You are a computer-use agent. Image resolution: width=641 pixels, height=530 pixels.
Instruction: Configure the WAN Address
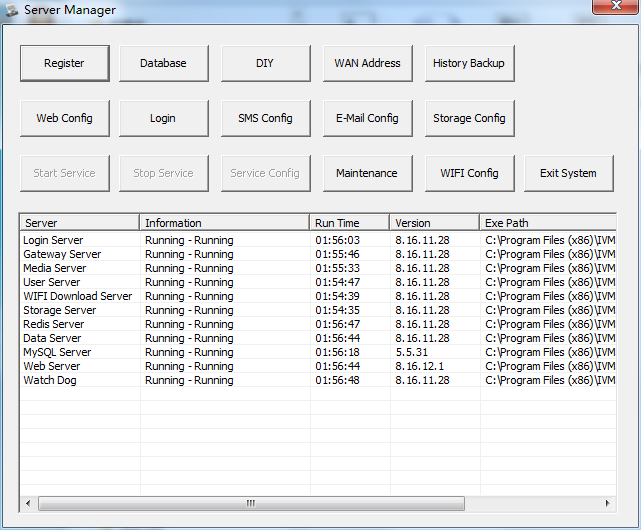click(367, 63)
